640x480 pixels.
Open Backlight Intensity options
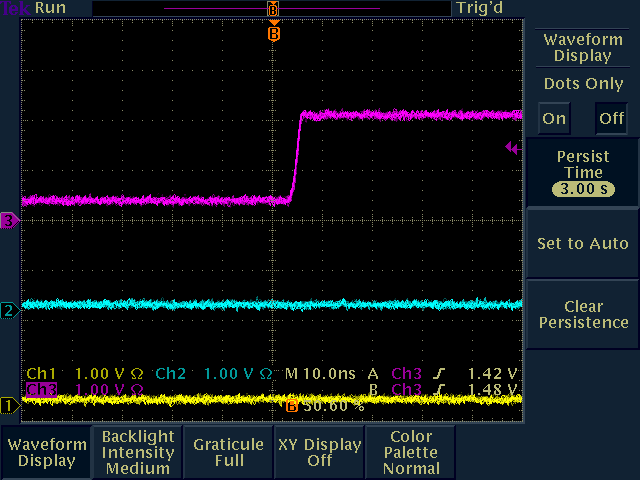[x=138, y=452]
